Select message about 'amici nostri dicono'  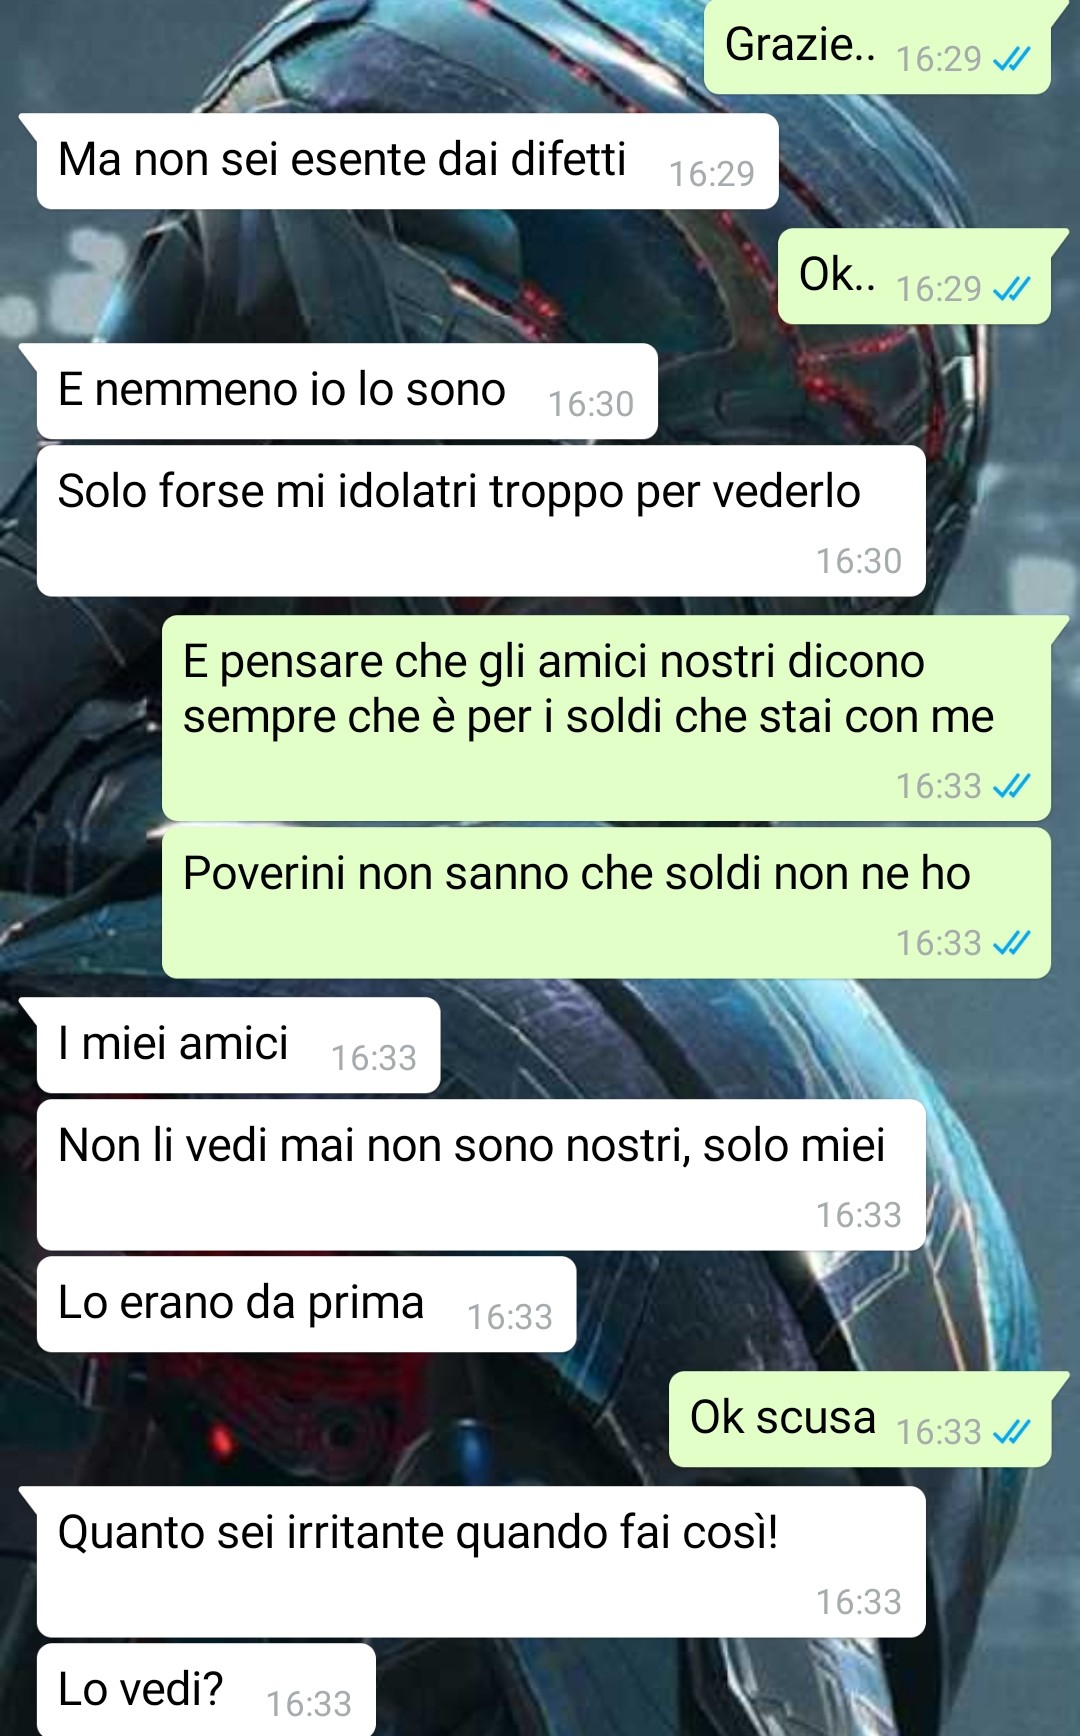(606, 718)
